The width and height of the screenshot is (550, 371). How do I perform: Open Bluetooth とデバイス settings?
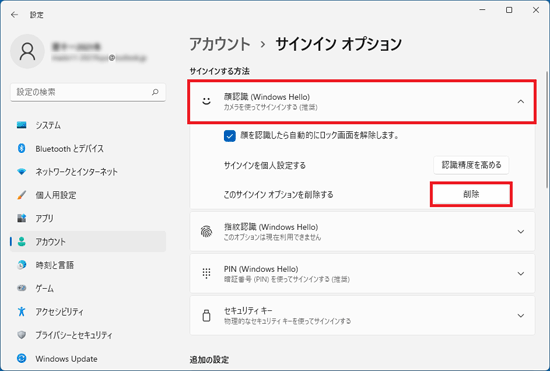88,148
